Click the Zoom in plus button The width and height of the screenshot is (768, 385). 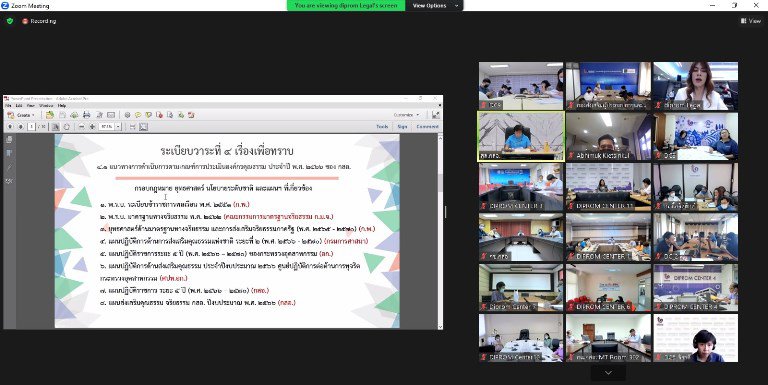pos(92,126)
